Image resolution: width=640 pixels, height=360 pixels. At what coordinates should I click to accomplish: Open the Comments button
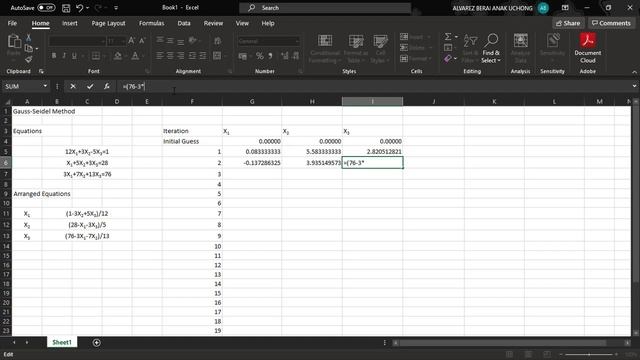[x=611, y=23]
